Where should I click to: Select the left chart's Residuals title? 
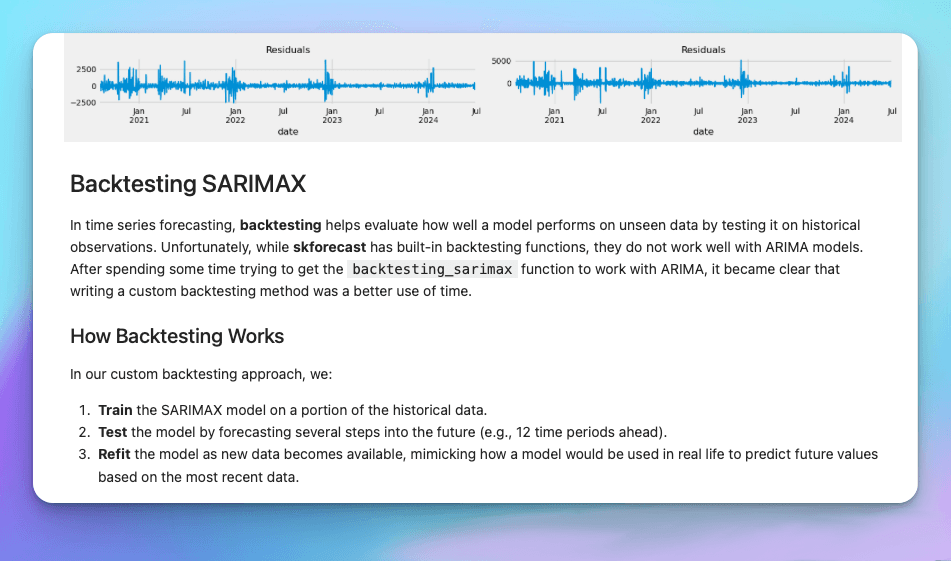(287, 49)
